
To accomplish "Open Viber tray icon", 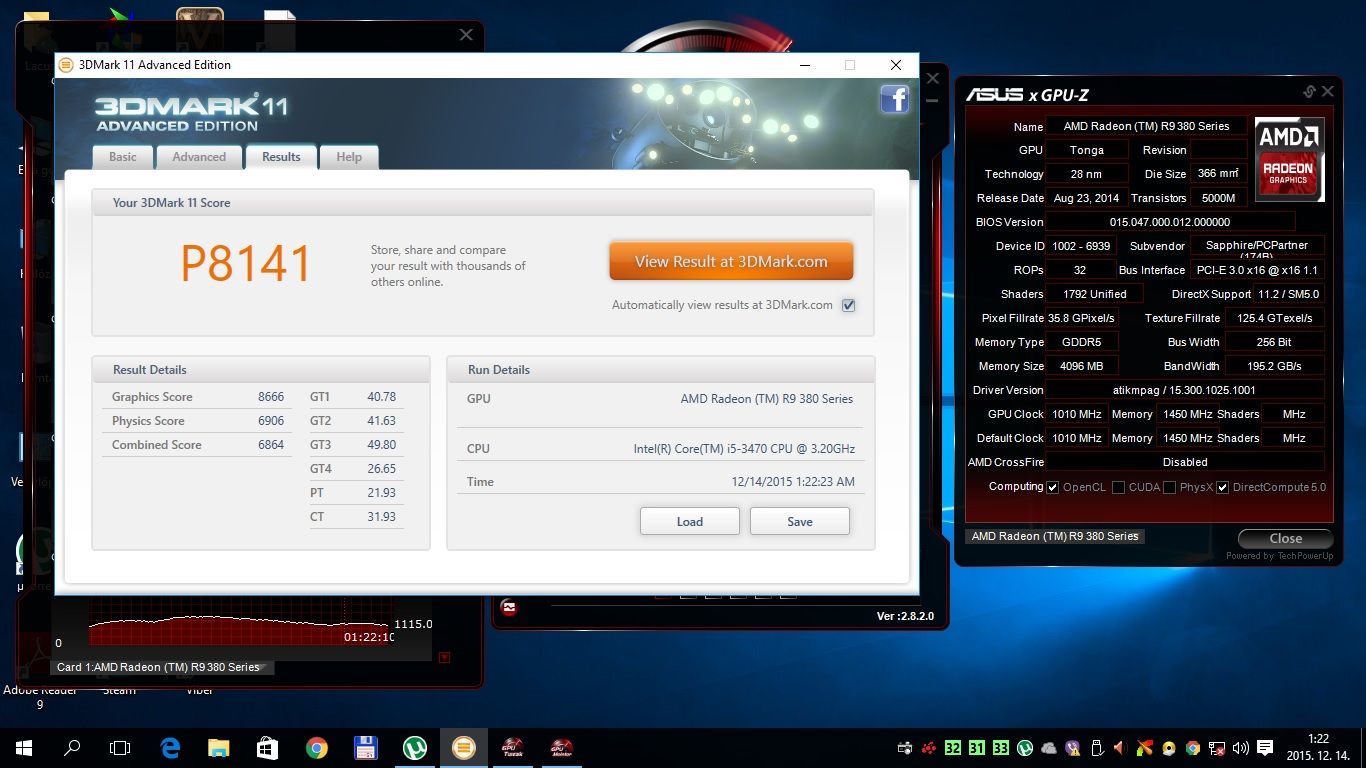I will 1073,748.
